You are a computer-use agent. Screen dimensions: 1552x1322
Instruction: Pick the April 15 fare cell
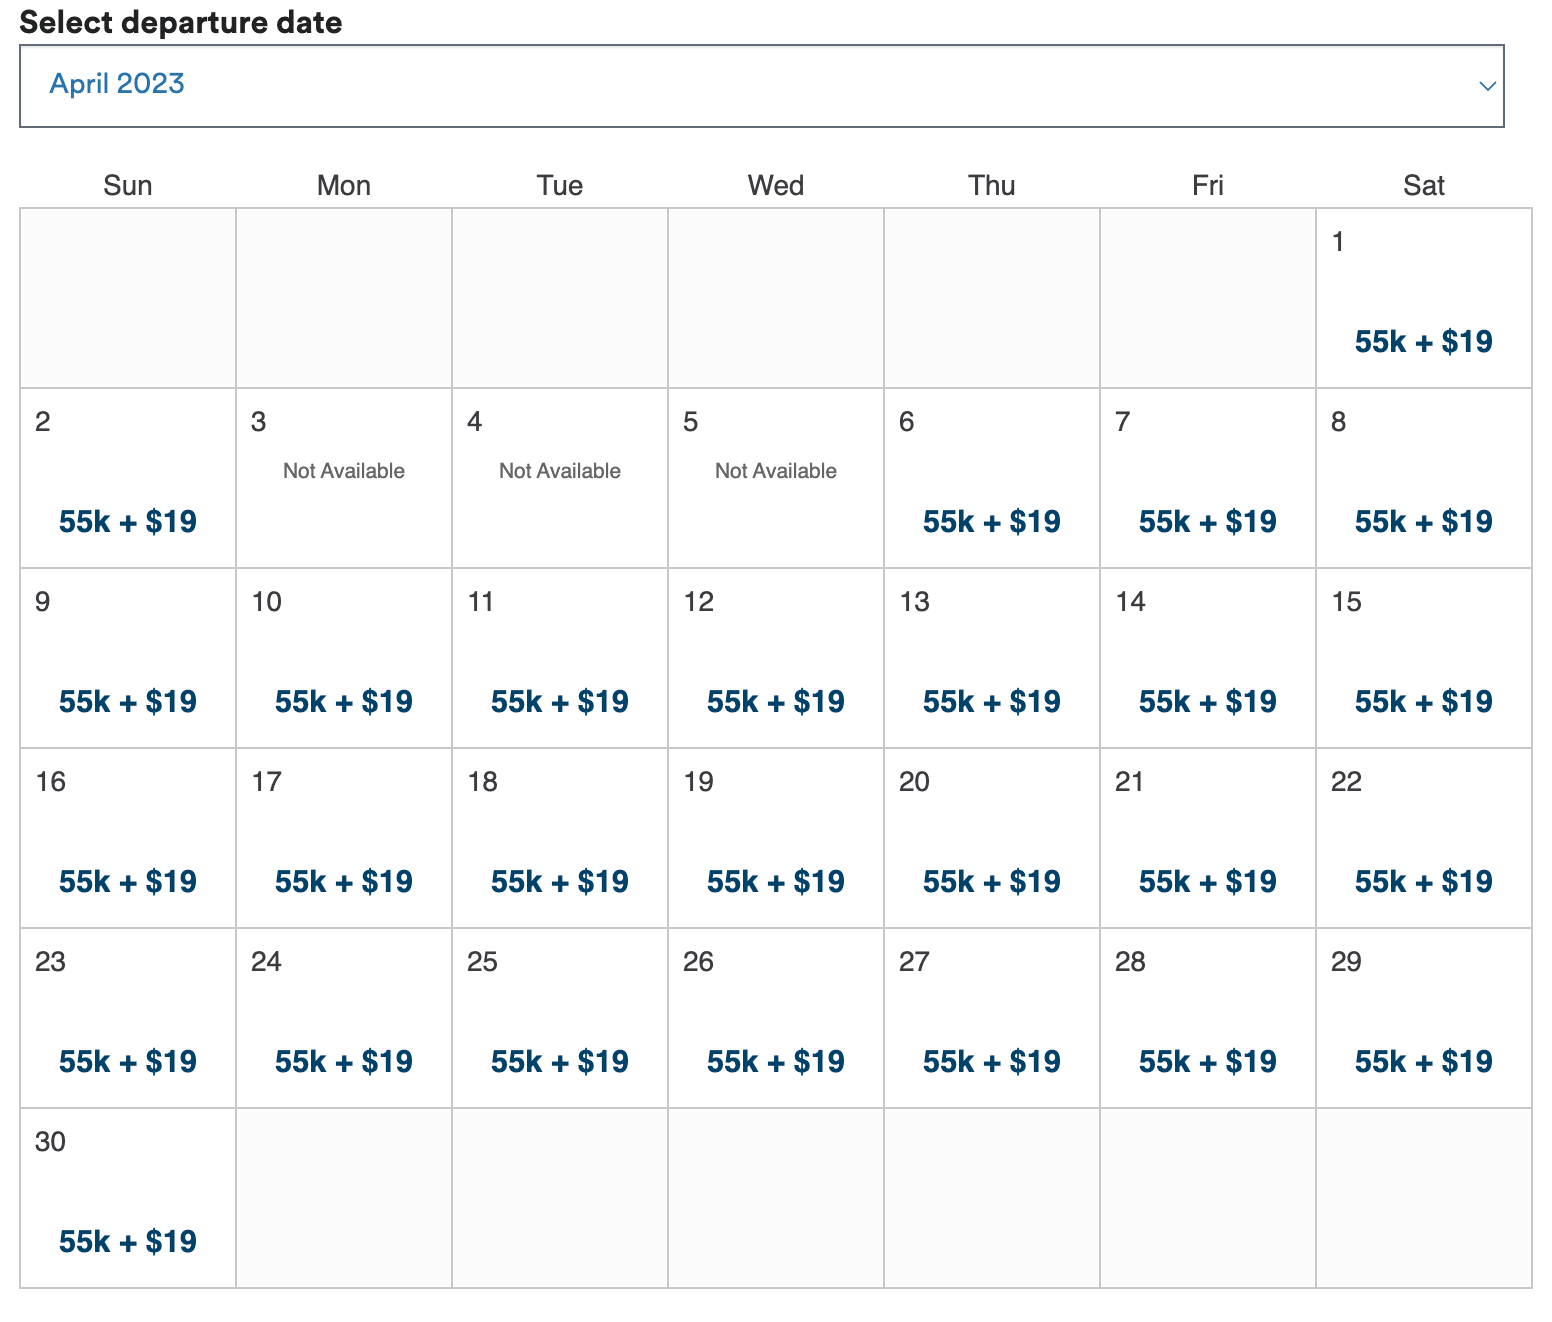coord(1424,658)
